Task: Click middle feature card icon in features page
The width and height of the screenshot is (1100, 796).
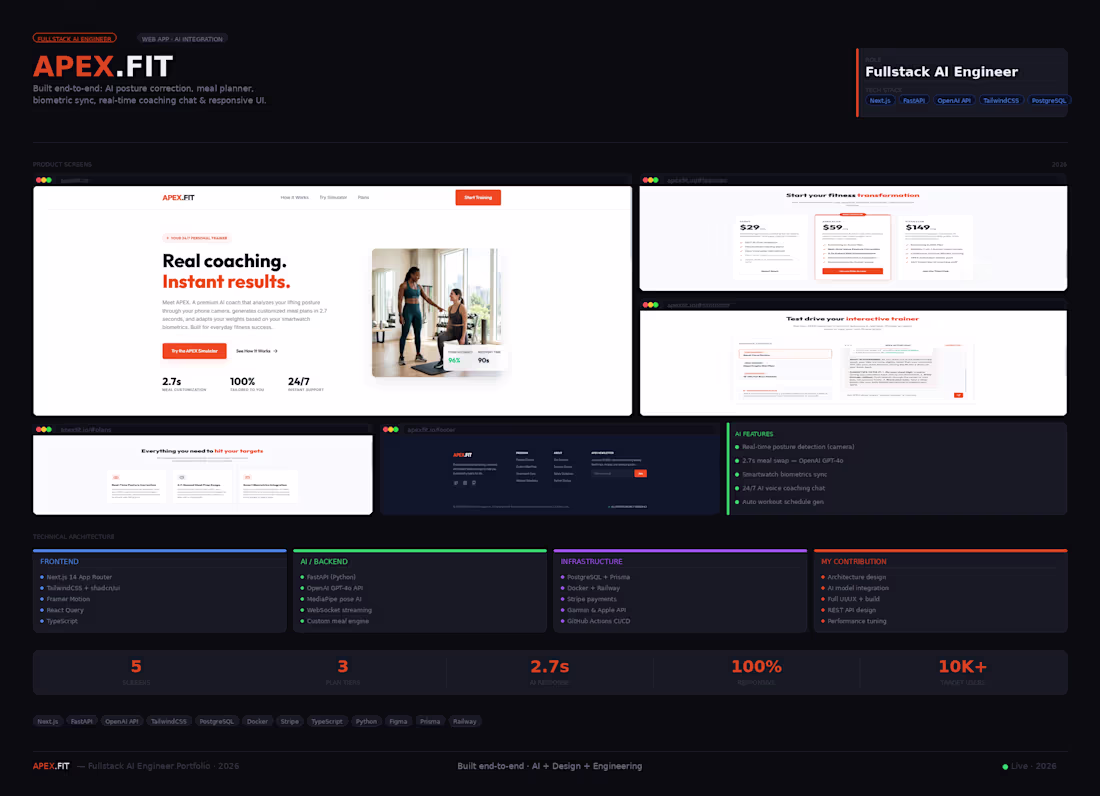Action: click(x=182, y=478)
